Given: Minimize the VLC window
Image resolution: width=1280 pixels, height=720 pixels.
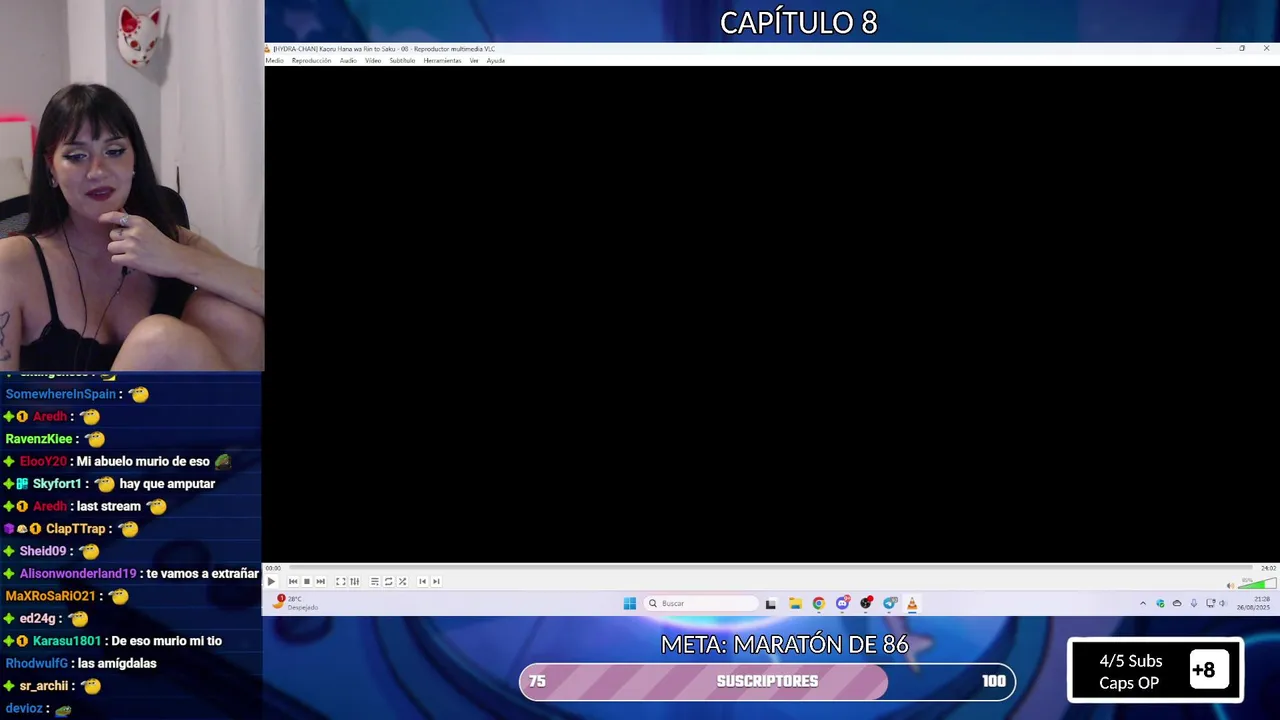Looking at the screenshot, I should 1218,48.
